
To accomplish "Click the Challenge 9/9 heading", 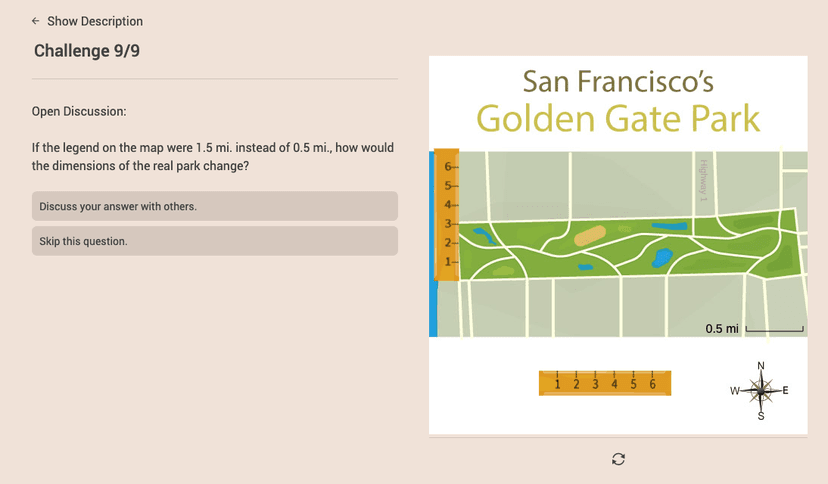I will (x=87, y=51).
